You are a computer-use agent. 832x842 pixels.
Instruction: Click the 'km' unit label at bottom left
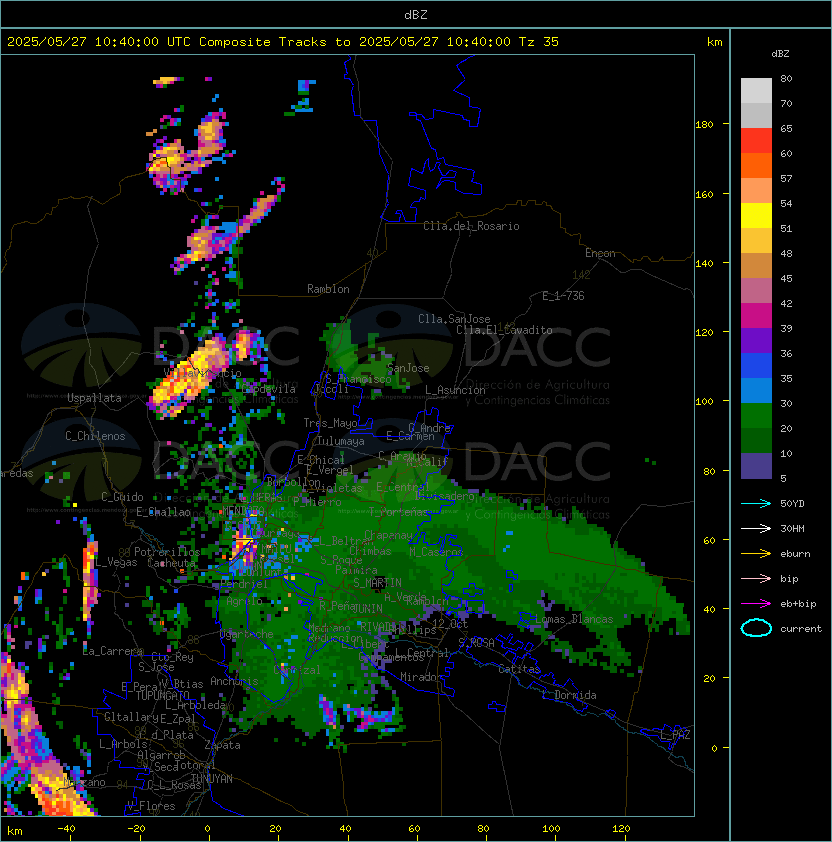(15, 831)
